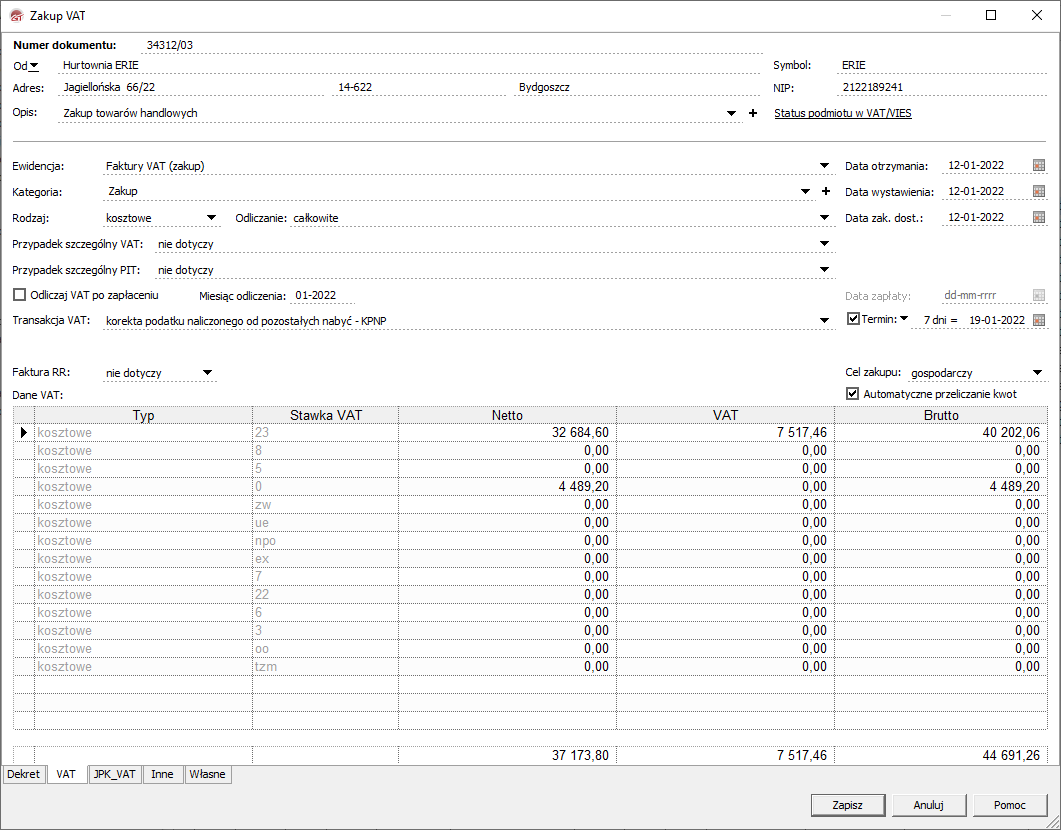The height and width of the screenshot is (830, 1061).
Task: Switch to the Inne tab
Action: (x=162, y=774)
